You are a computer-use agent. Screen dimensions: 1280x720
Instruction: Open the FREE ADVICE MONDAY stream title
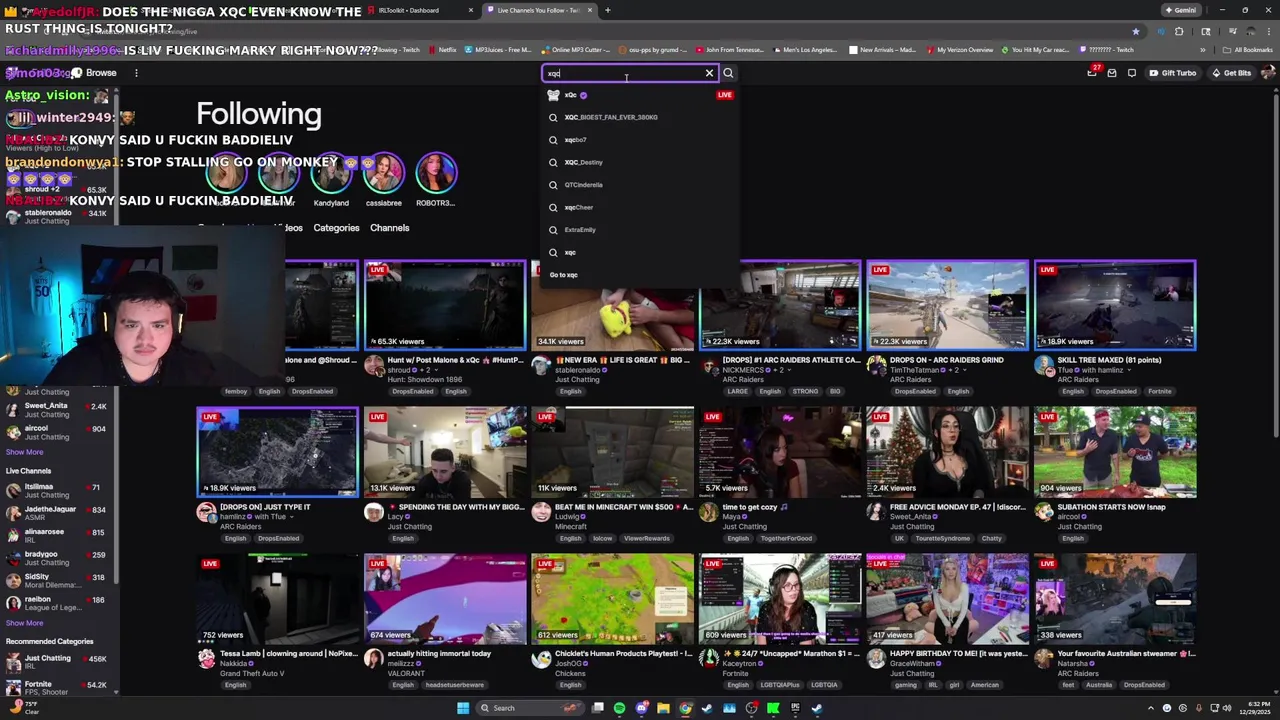(x=958, y=507)
